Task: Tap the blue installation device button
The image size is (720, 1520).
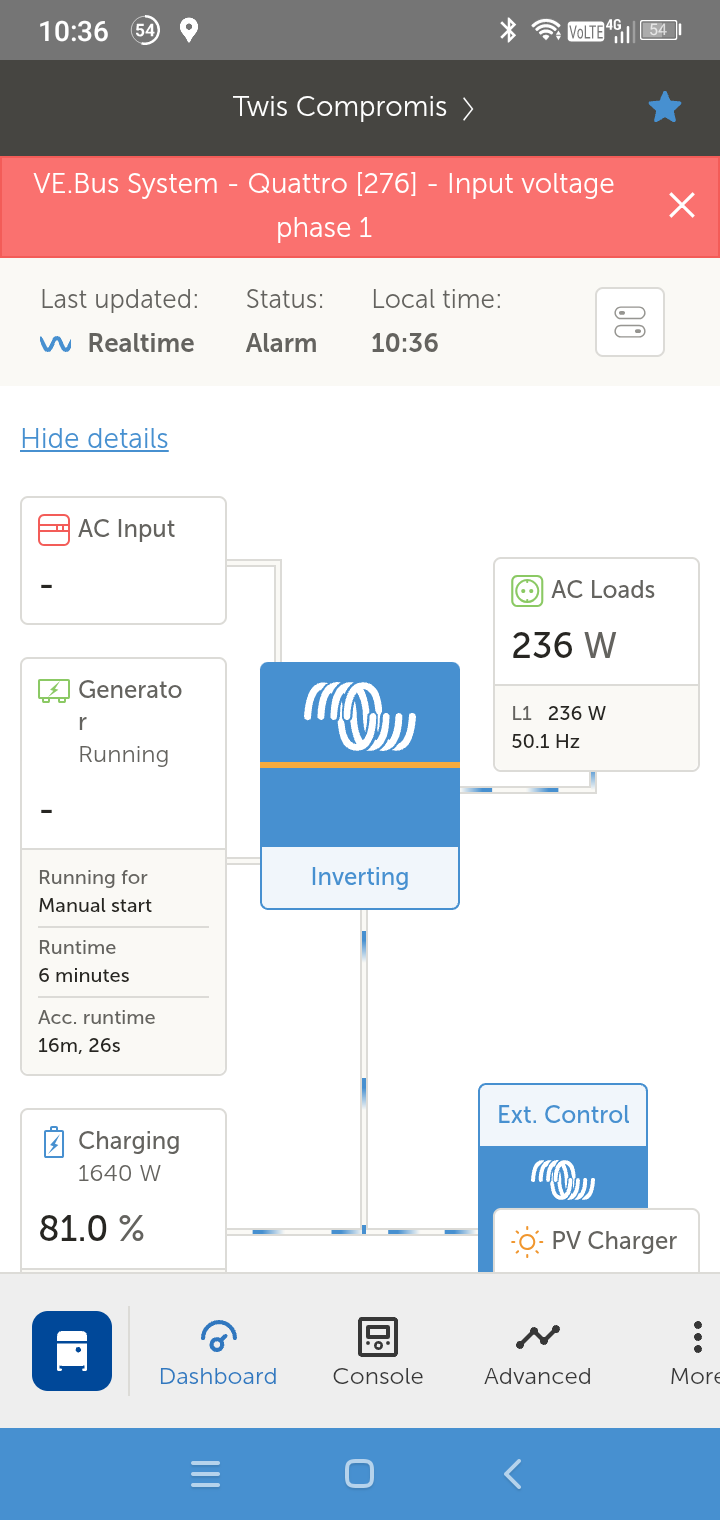Action: pyautogui.click(x=72, y=1351)
